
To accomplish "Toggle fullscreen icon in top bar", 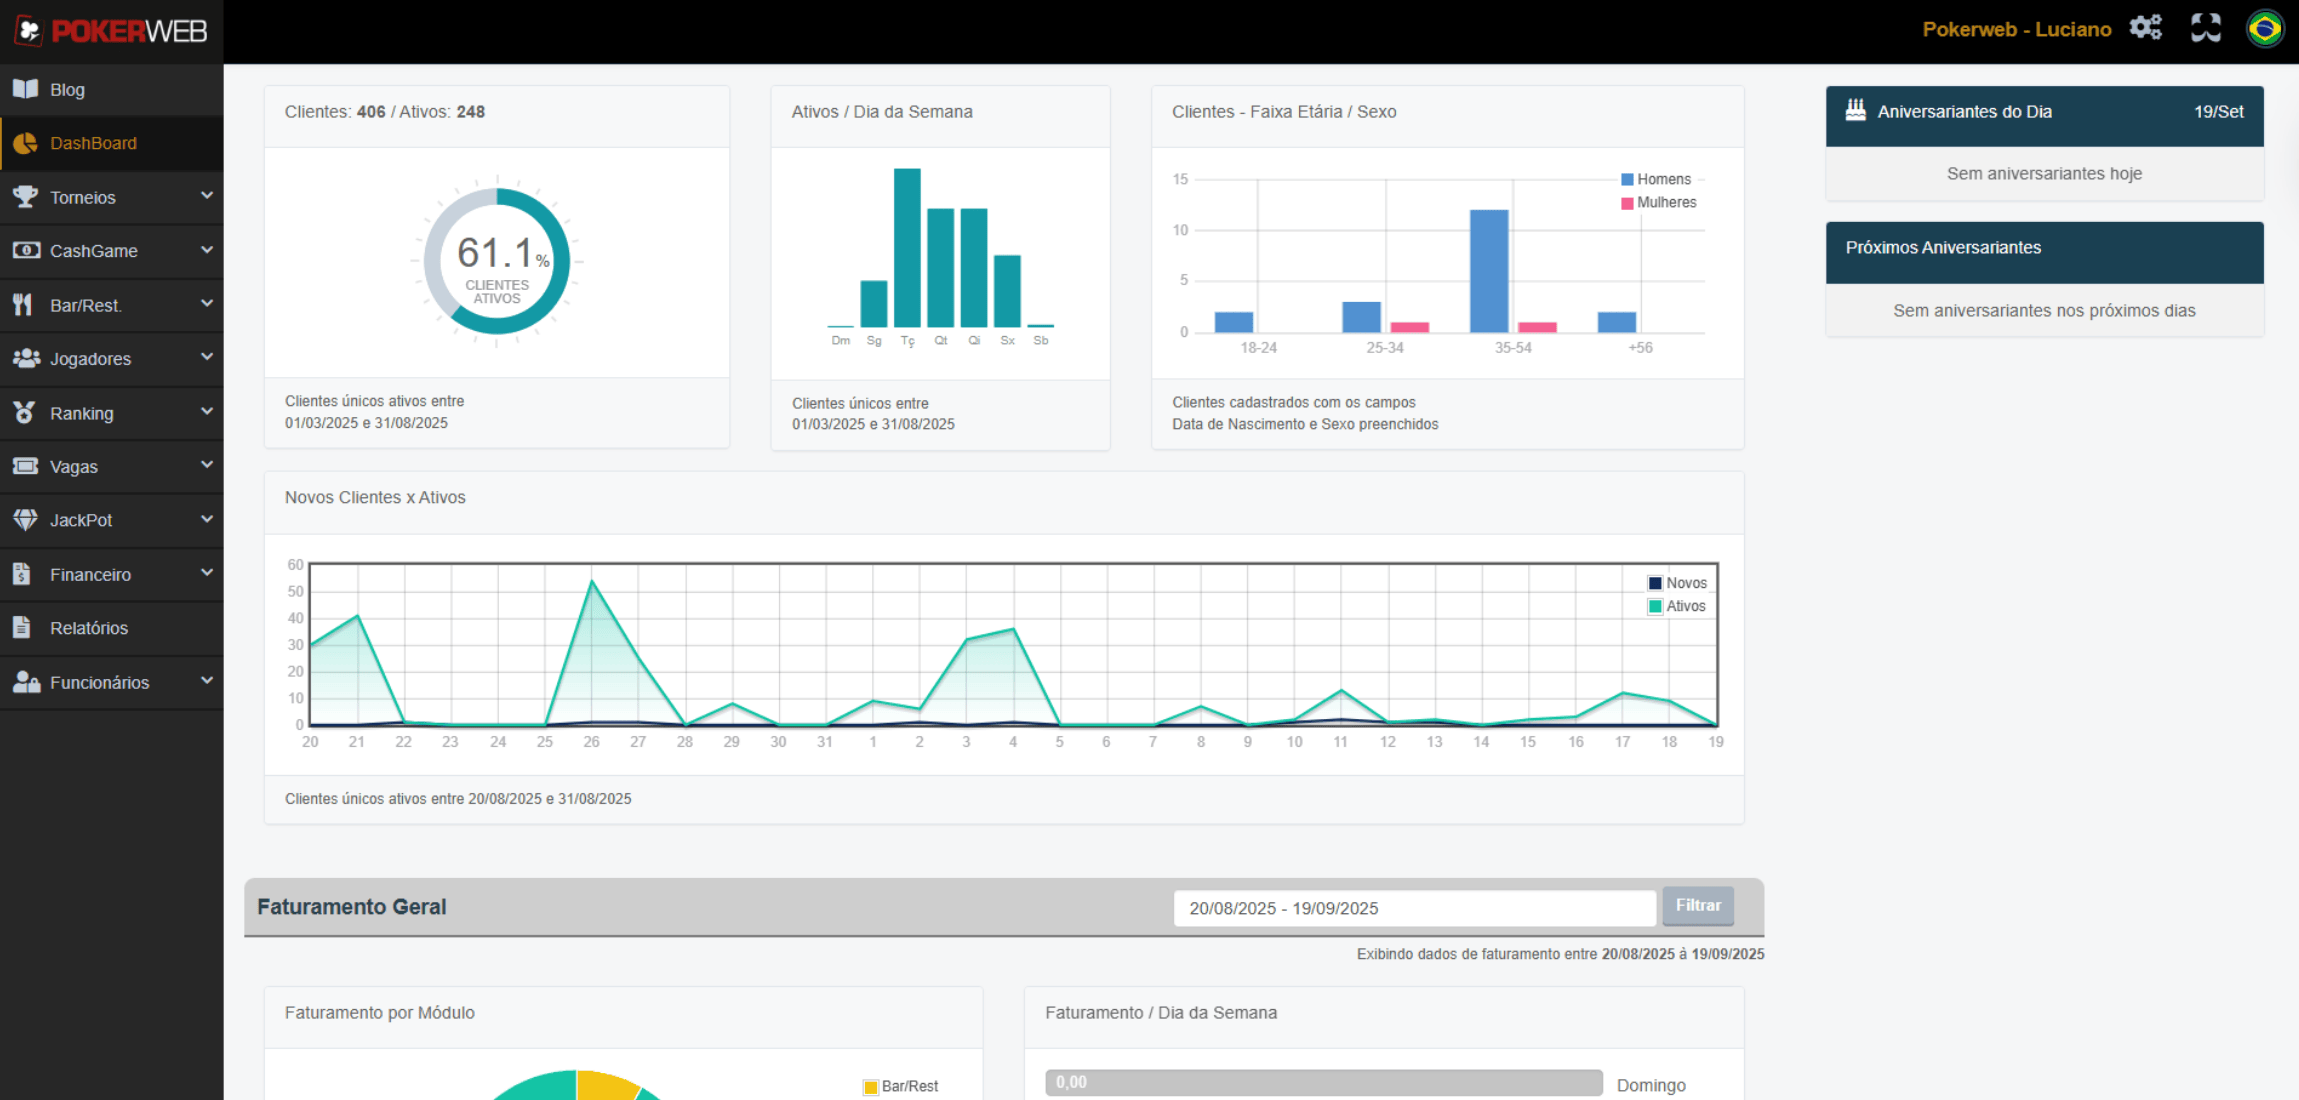I will click(x=2205, y=28).
